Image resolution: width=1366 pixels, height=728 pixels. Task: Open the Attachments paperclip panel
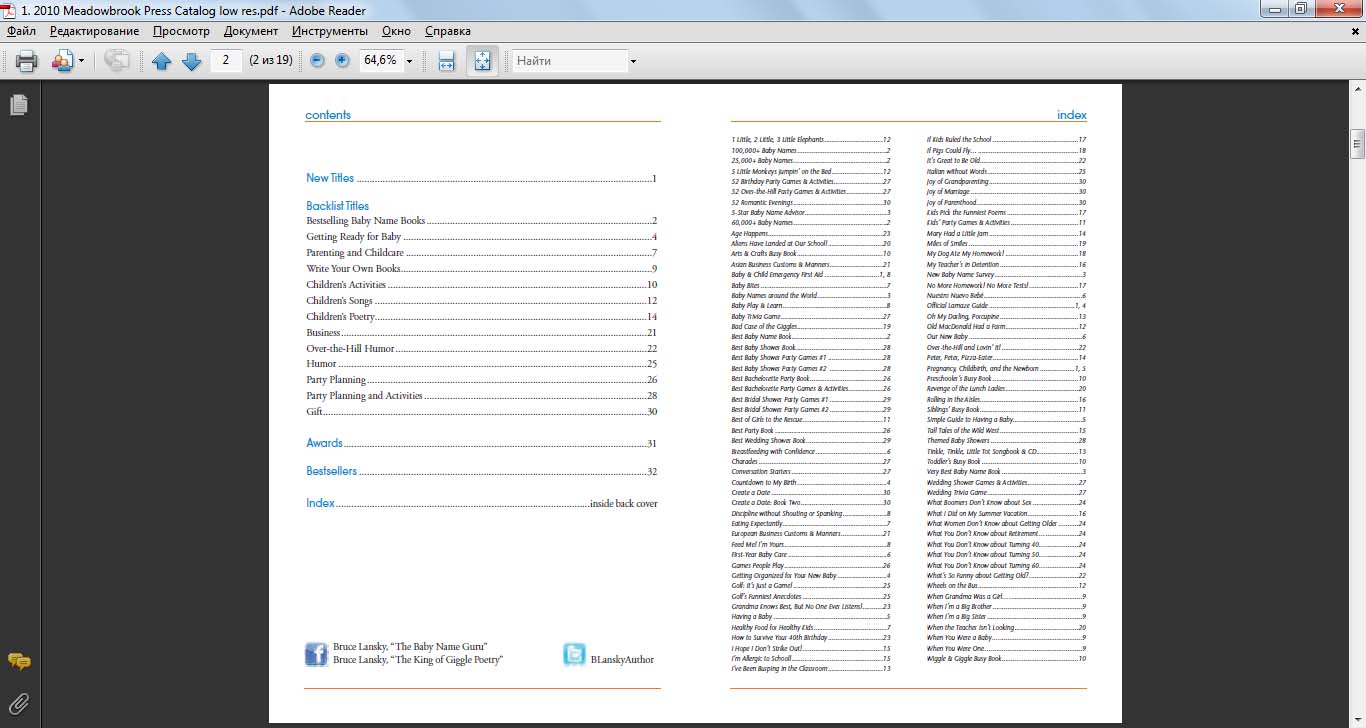tap(19, 702)
